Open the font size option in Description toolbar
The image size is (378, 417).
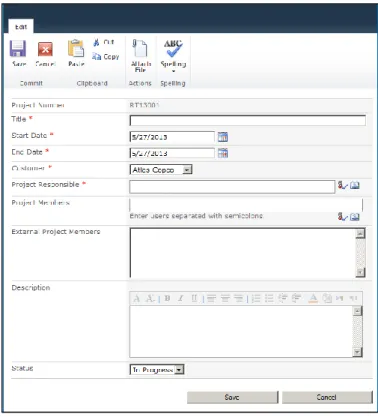[x=150, y=298]
